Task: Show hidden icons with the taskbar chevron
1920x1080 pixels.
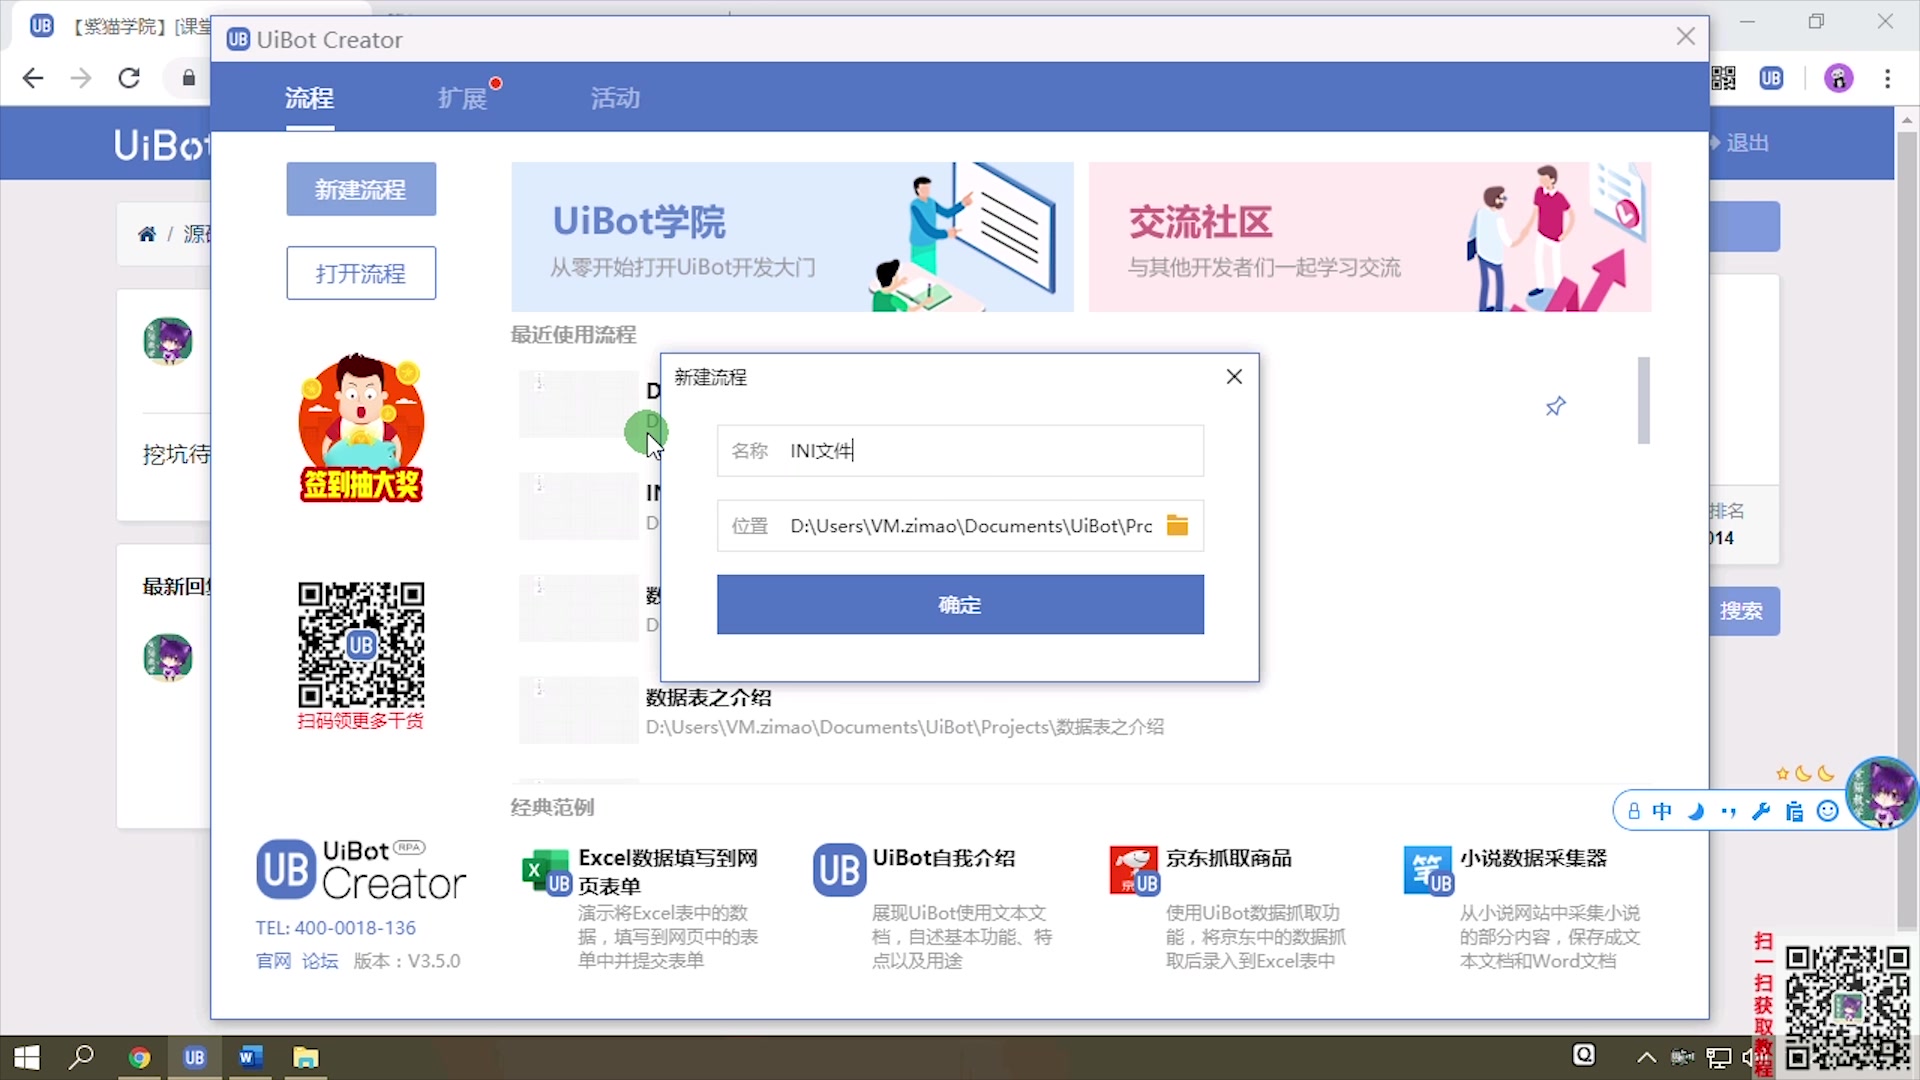Action: point(1646,1057)
